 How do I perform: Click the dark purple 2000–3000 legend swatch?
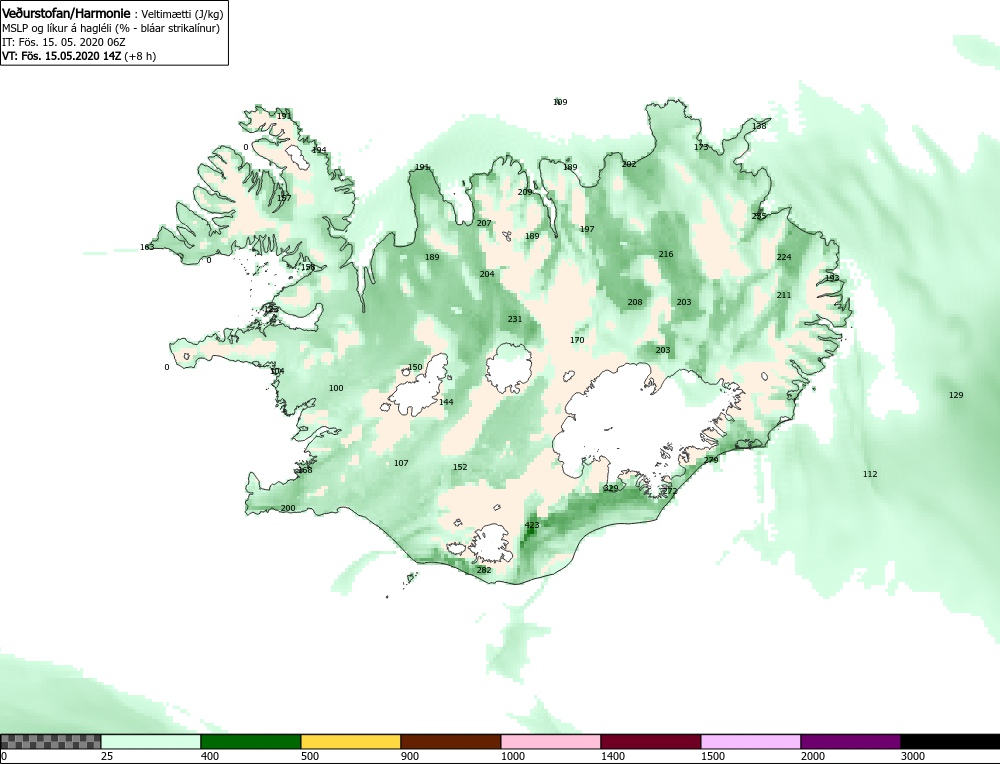(851, 741)
